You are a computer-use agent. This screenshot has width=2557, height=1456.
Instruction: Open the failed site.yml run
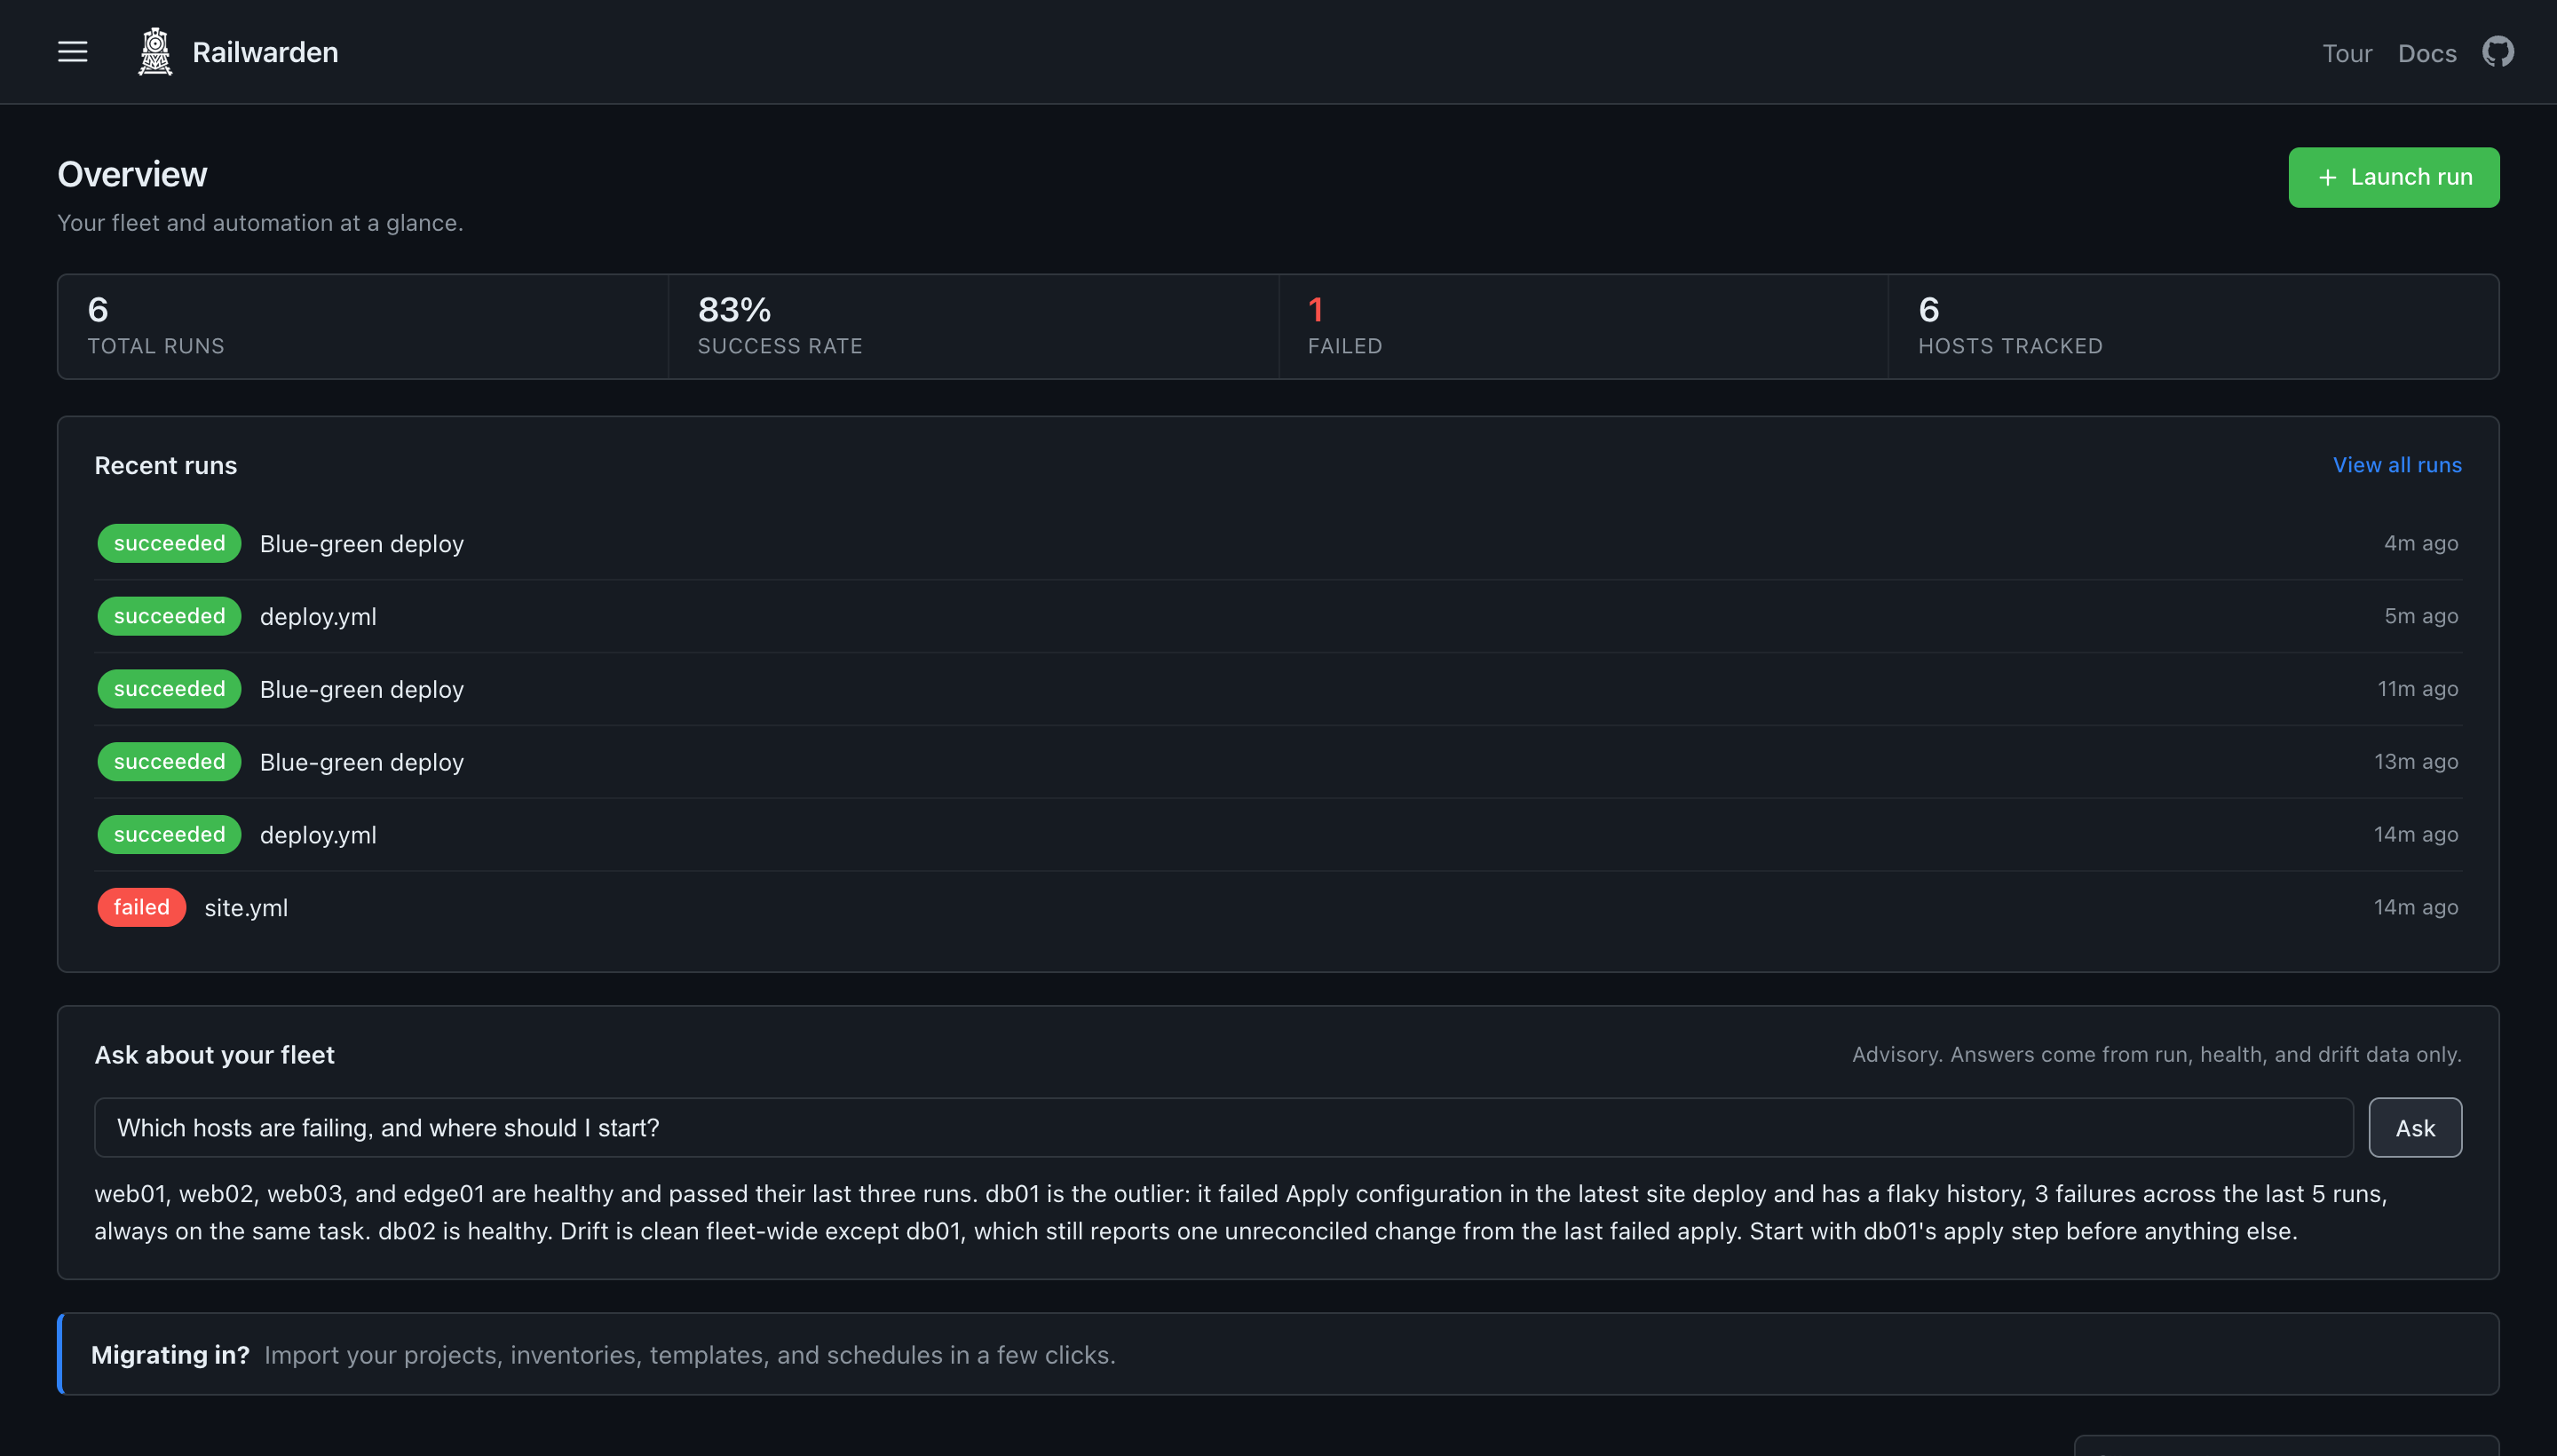tap(1277, 907)
